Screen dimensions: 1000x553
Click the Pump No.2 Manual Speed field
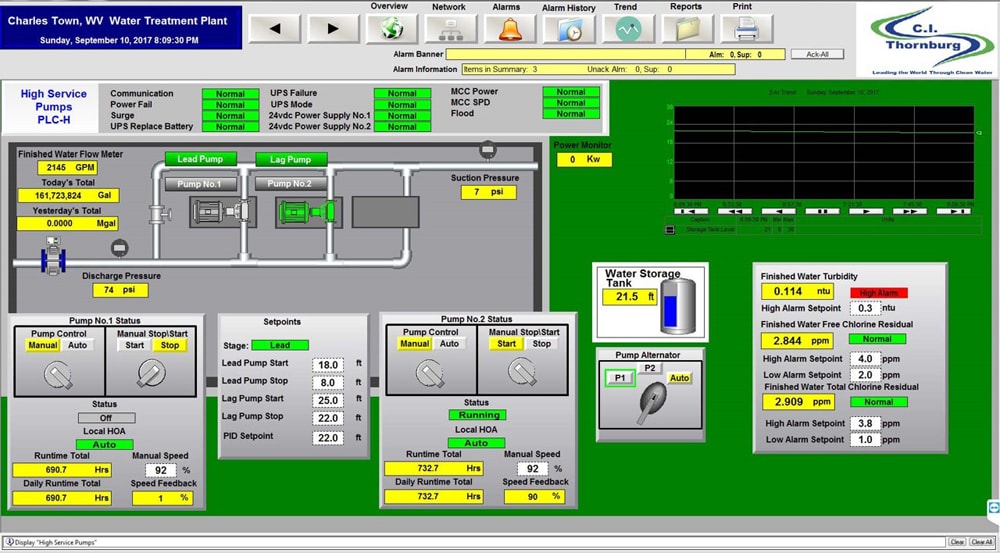click(532, 468)
